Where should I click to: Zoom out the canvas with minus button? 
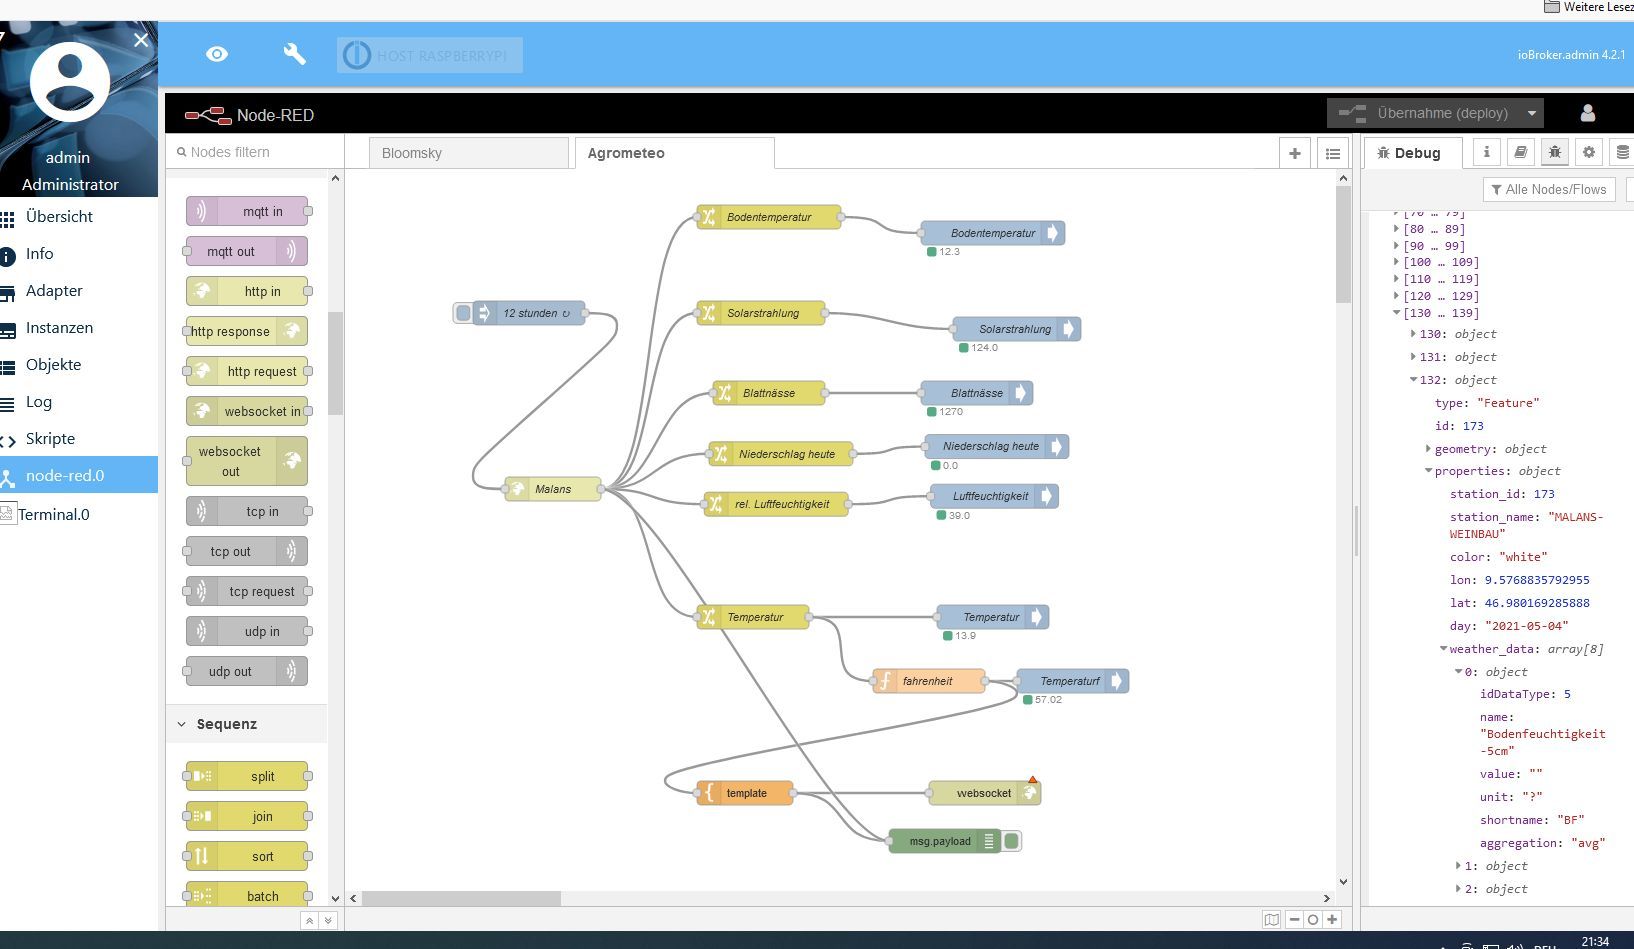click(x=1295, y=919)
